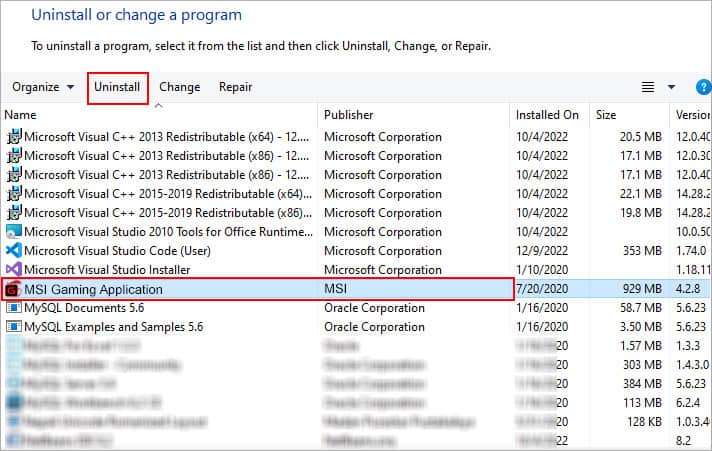Screen dimensions: 712x451
Task: Select MySQL Examples and Samples 5.6
Action: click(114, 327)
